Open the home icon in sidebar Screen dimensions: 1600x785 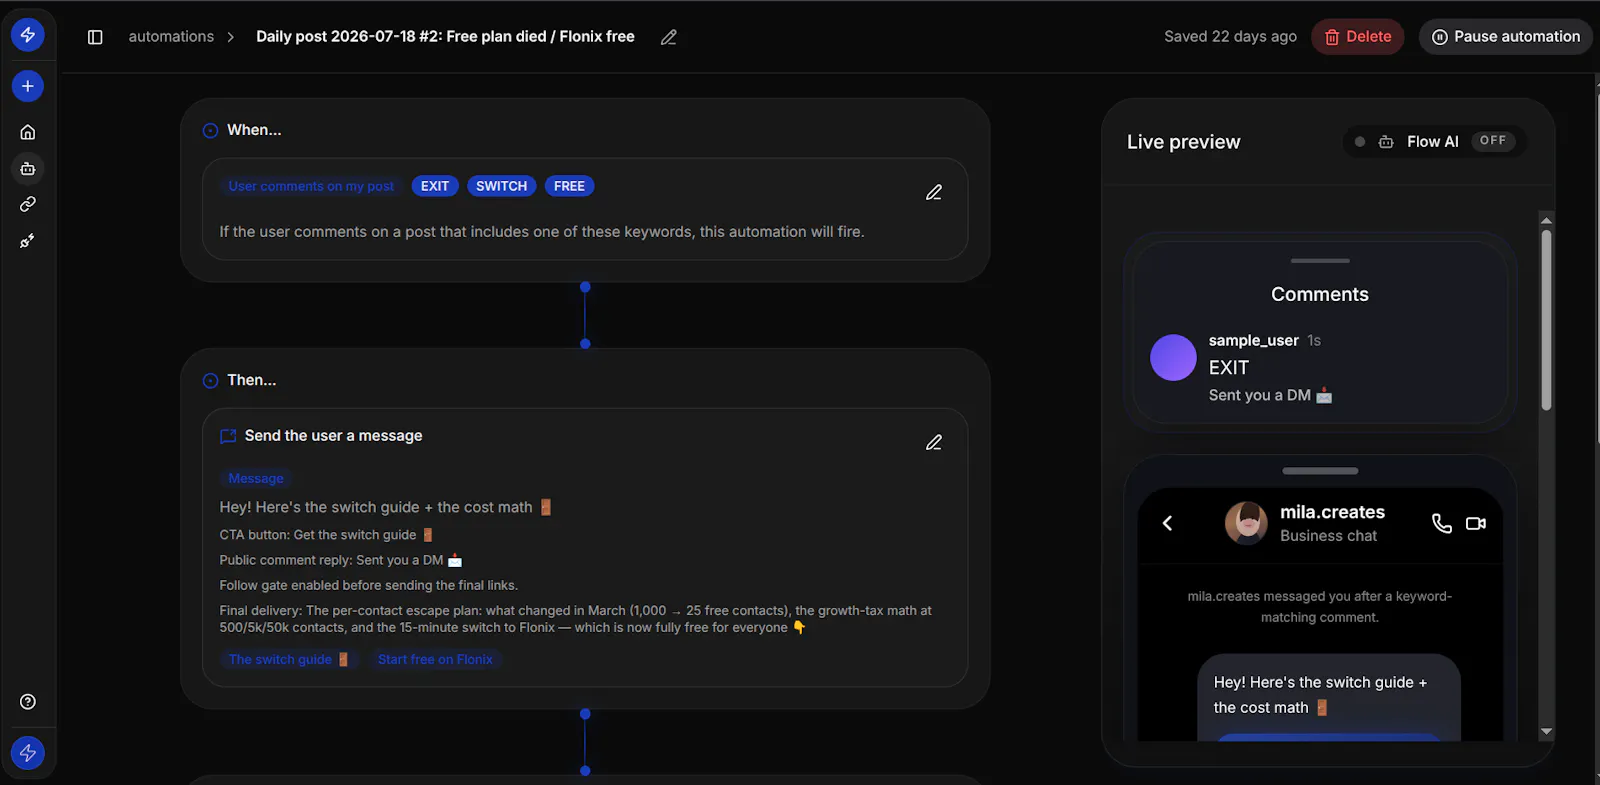tap(28, 132)
